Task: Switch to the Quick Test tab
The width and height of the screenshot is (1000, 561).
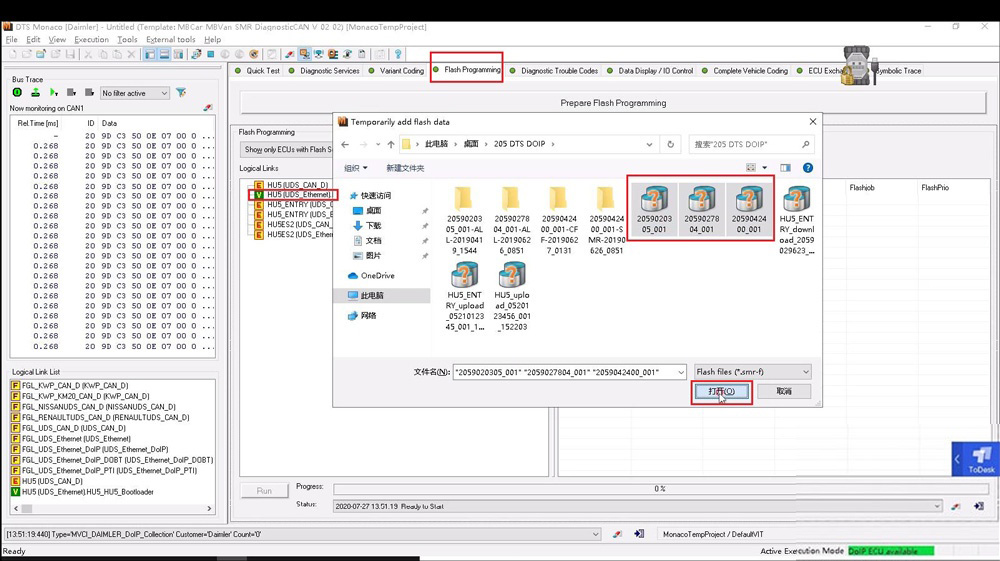Action: pyautogui.click(x=257, y=71)
